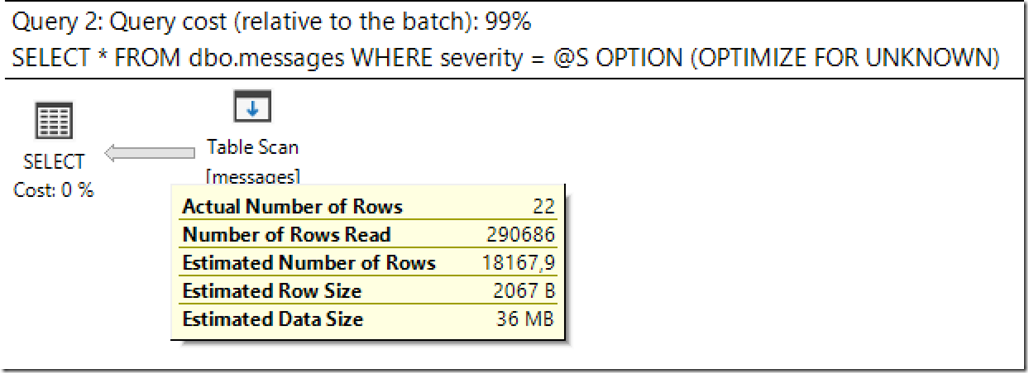Select the Table Scan operator icon
The height and width of the screenshot is (373, 1028).
[252, 106]
